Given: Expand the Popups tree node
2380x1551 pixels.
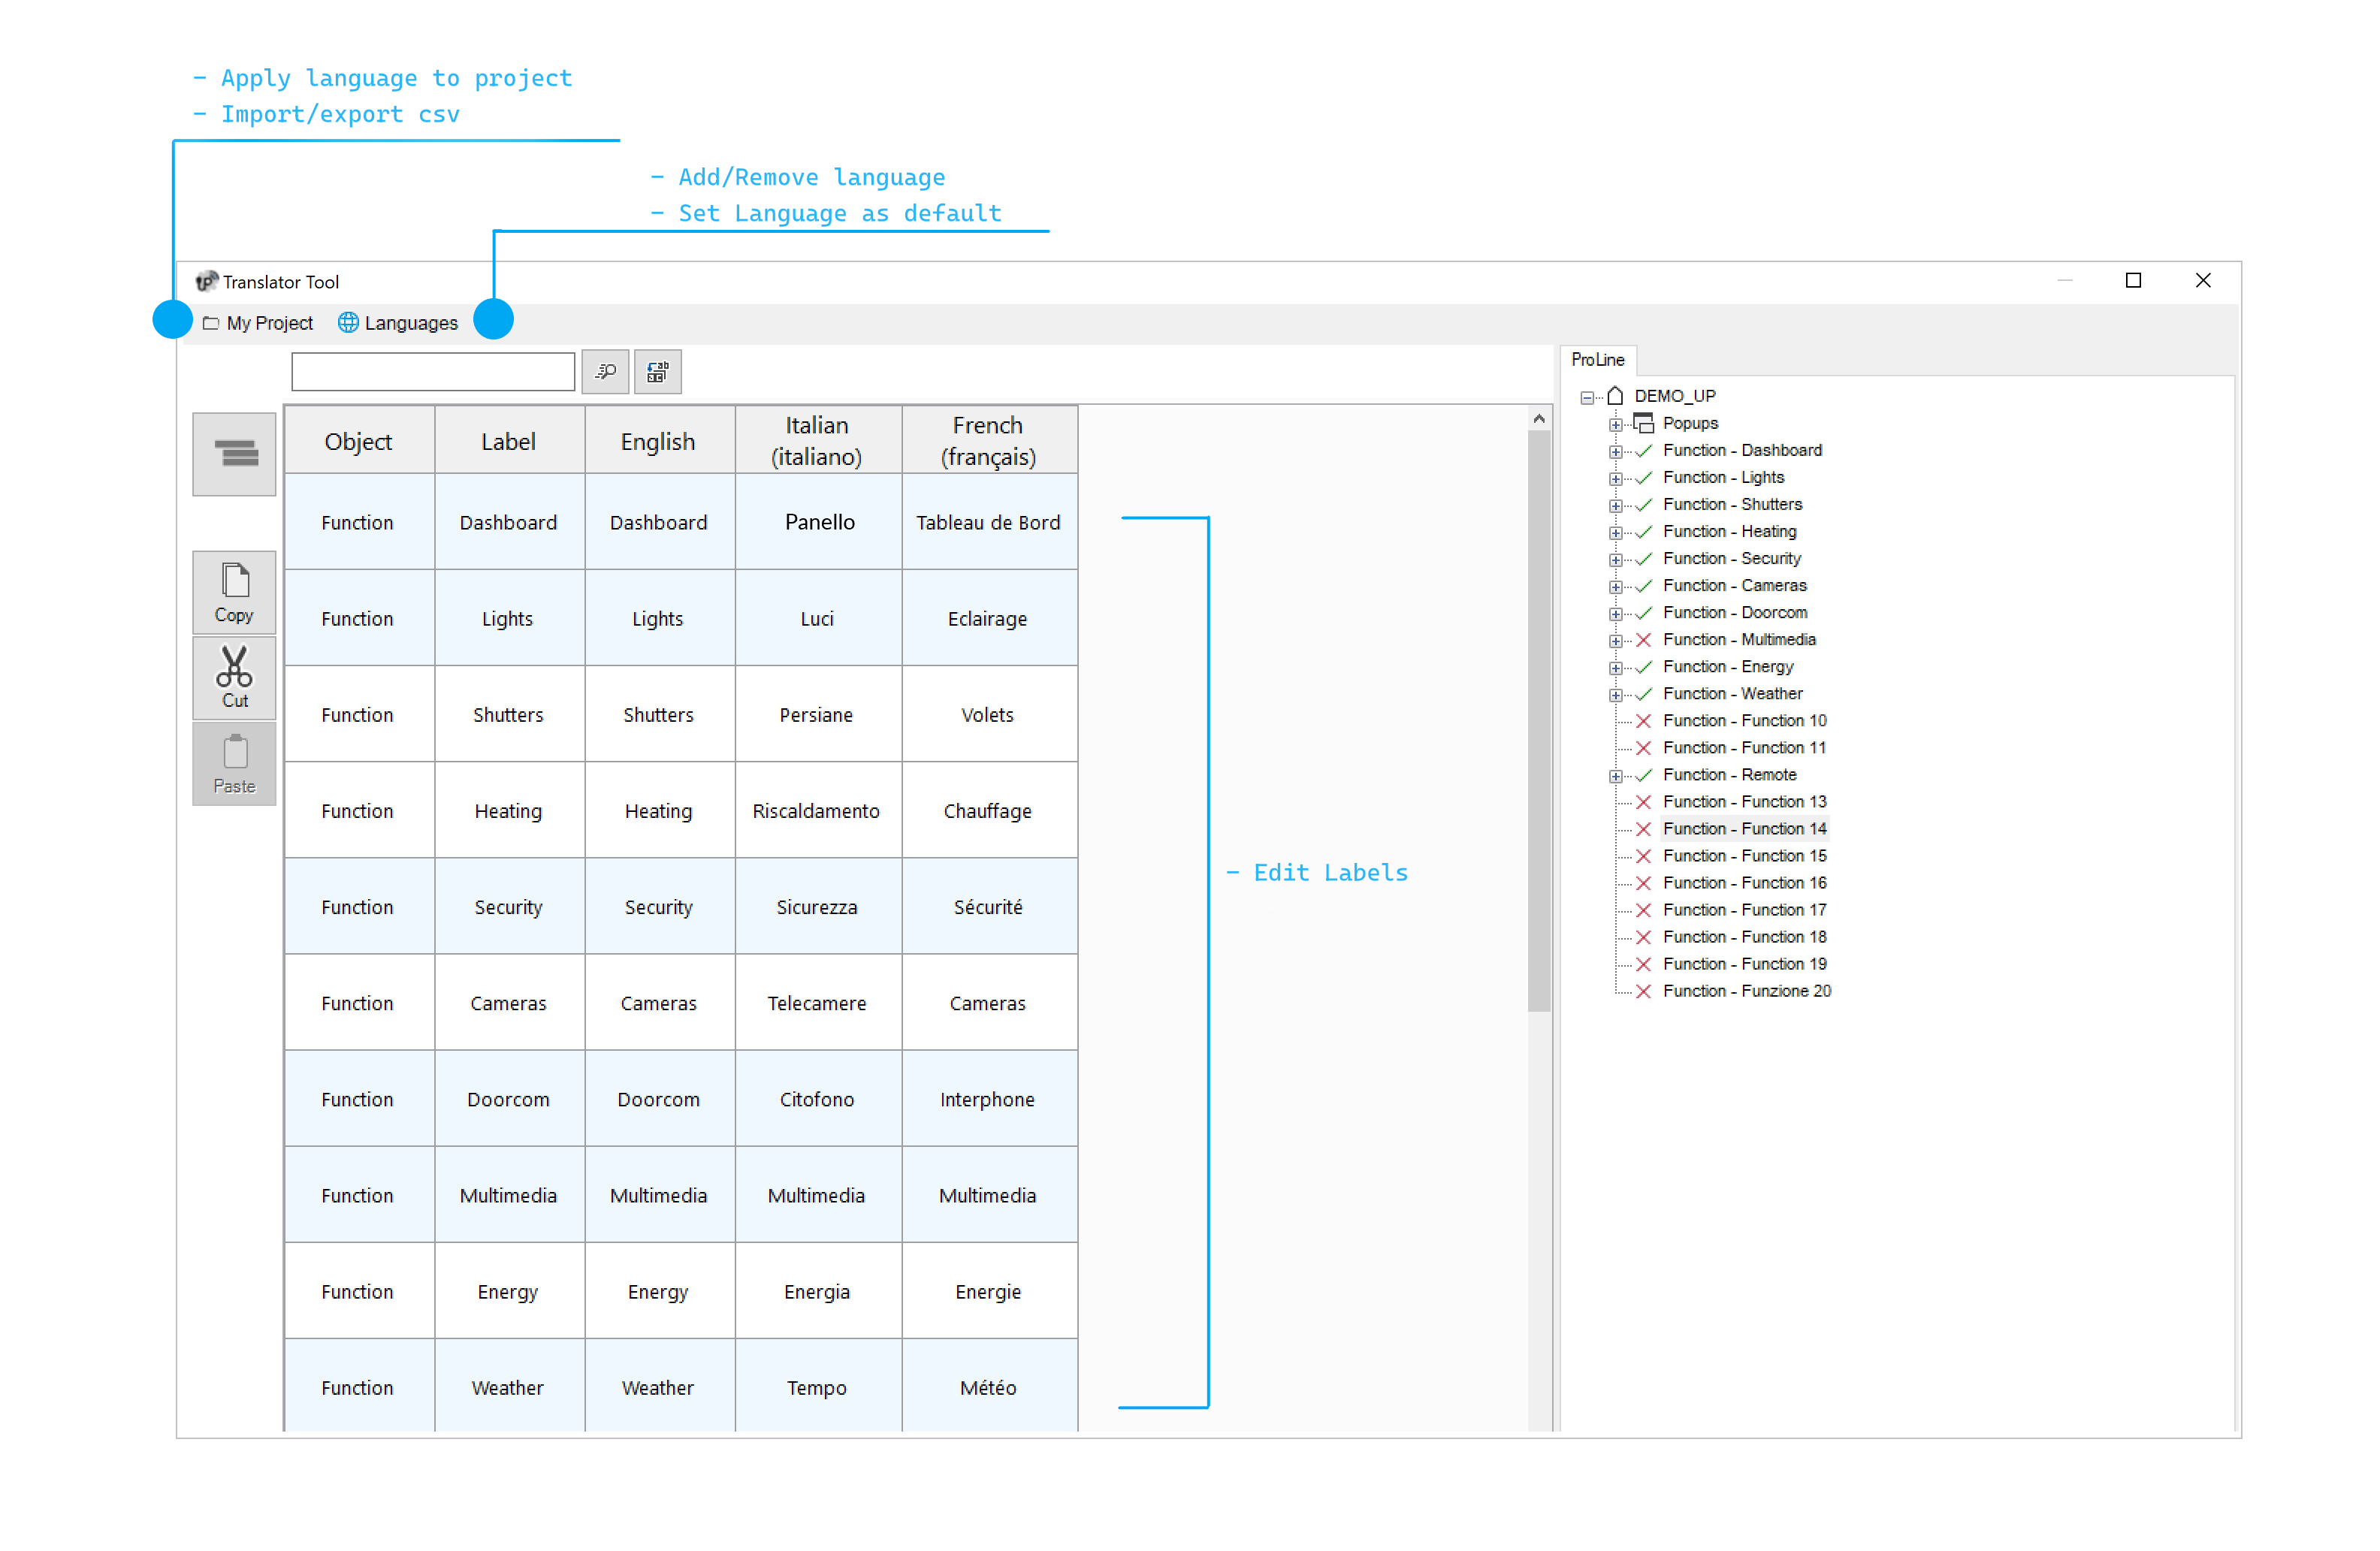Looking at the screenshot, I should [x=1615, y=424].
